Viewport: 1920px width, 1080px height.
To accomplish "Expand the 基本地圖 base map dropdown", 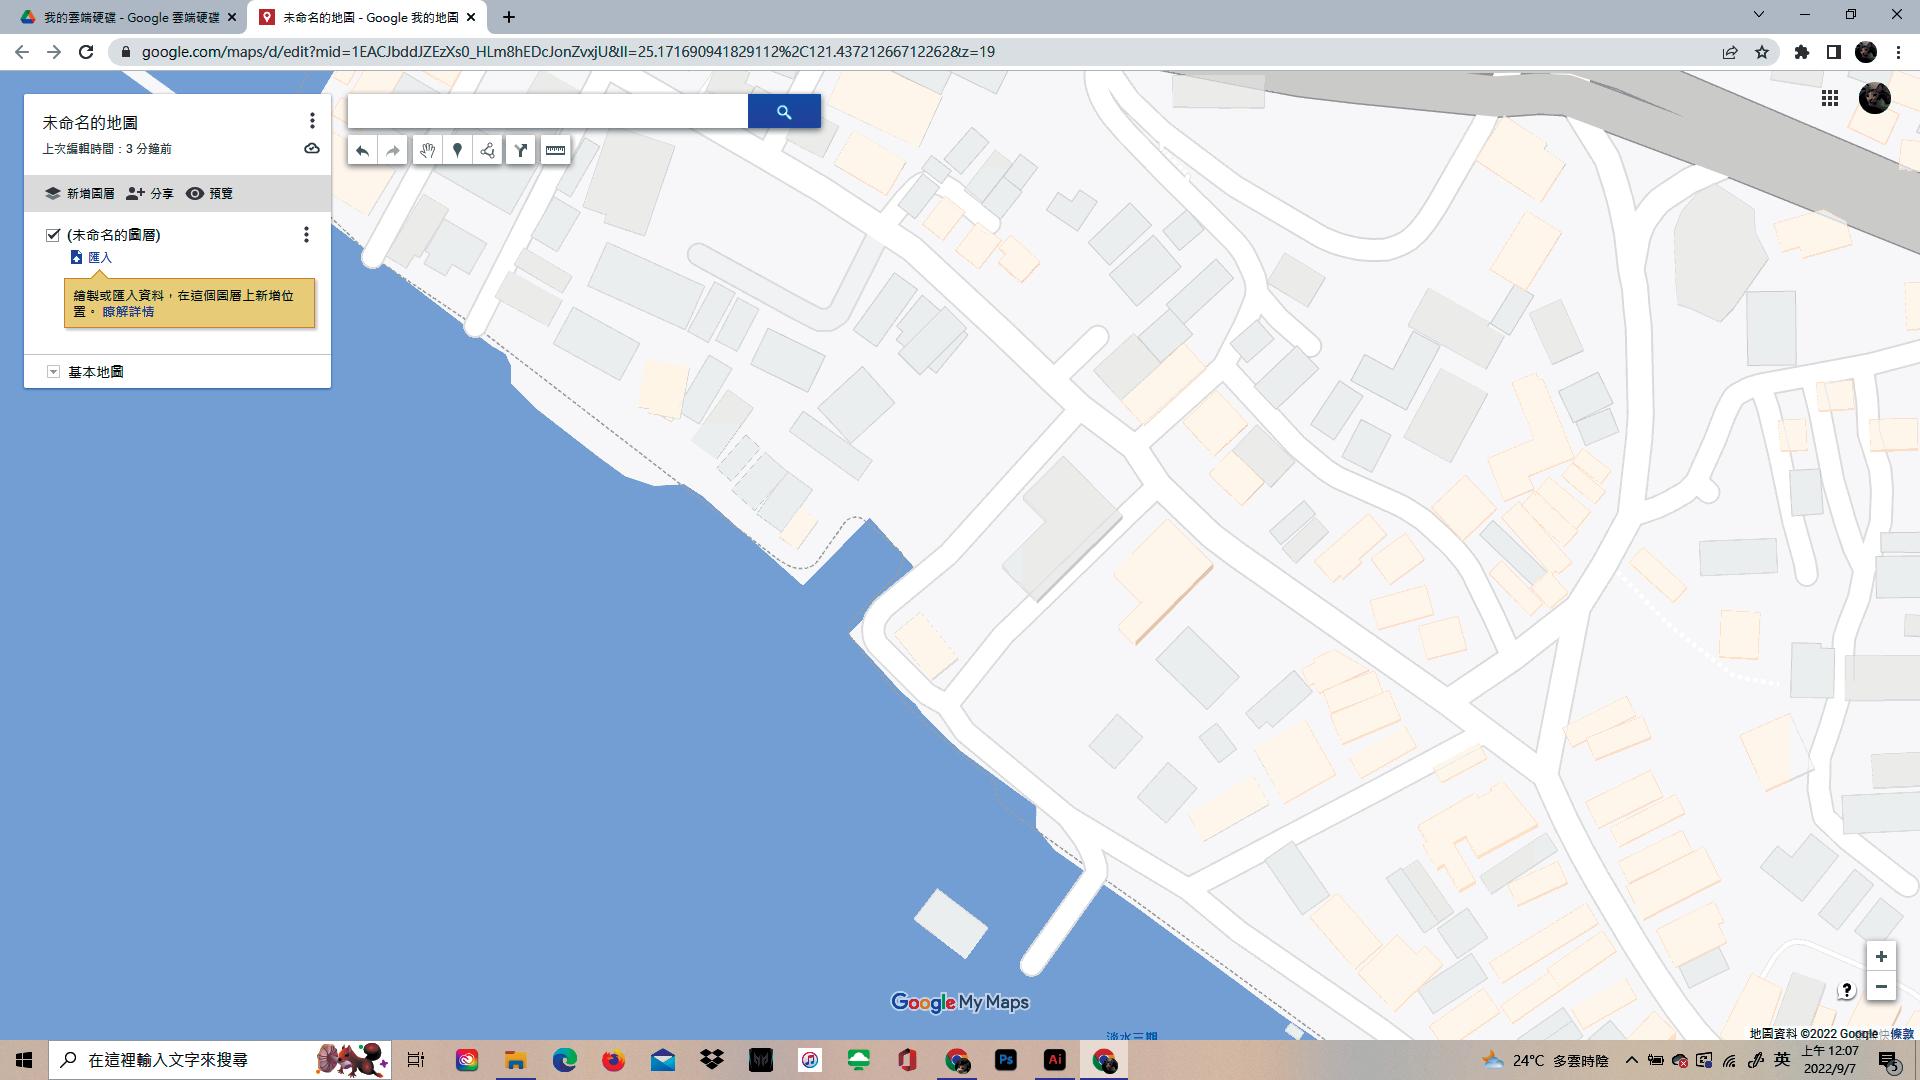I will point(53,372).
